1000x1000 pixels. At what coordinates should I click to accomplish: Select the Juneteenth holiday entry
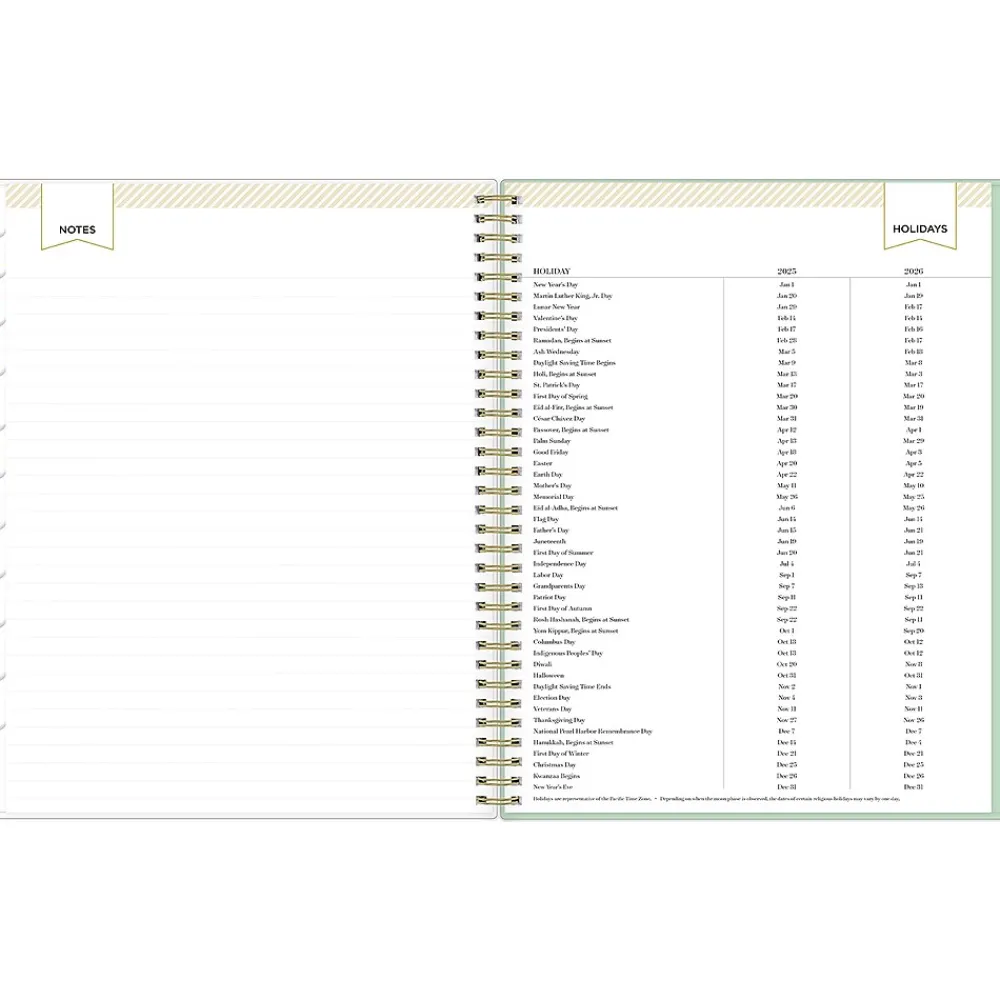(x=549, y=542)
